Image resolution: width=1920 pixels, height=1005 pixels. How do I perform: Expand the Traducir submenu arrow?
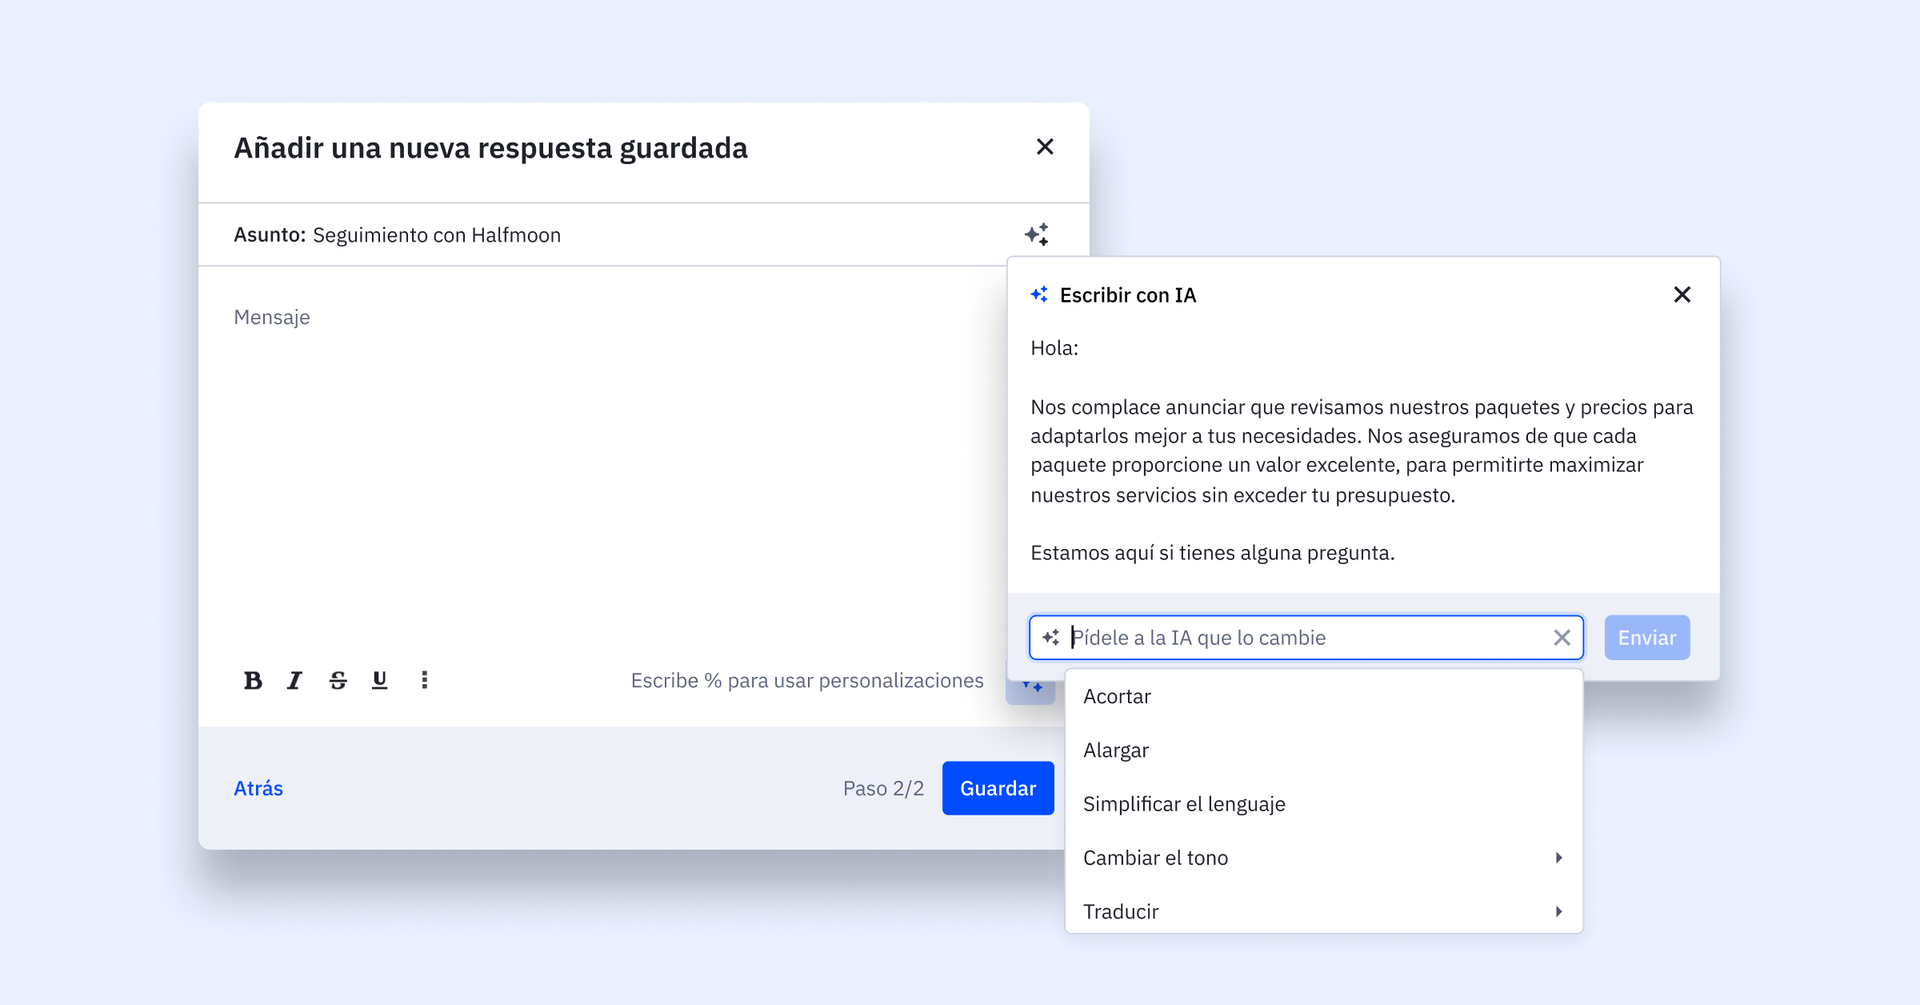[1558, 912]
